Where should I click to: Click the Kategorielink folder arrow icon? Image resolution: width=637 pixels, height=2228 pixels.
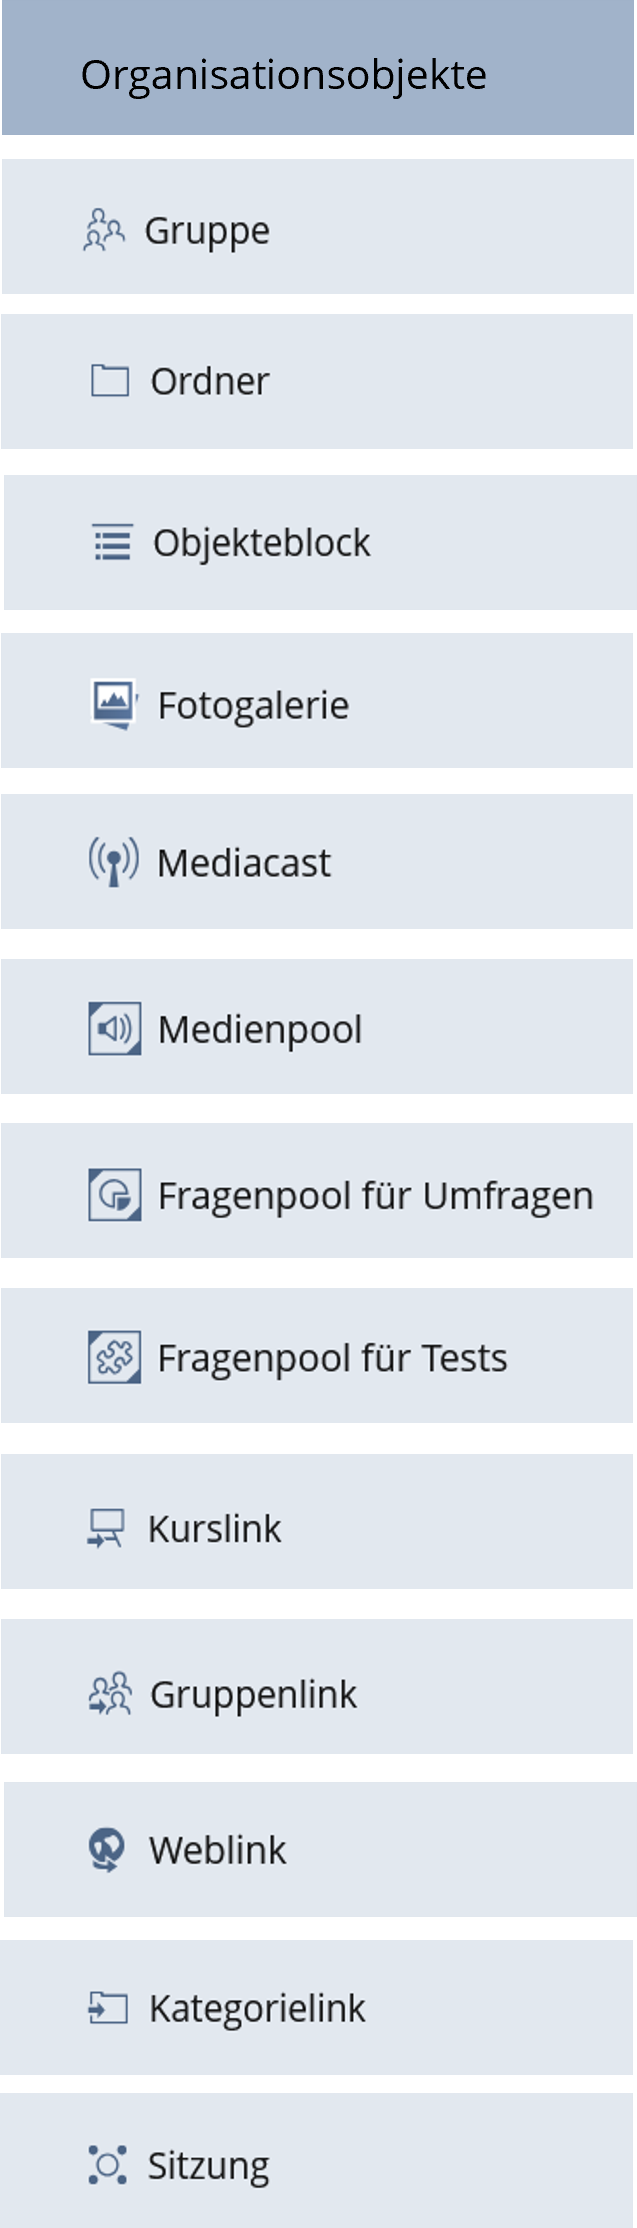(x=108, y=2007)
